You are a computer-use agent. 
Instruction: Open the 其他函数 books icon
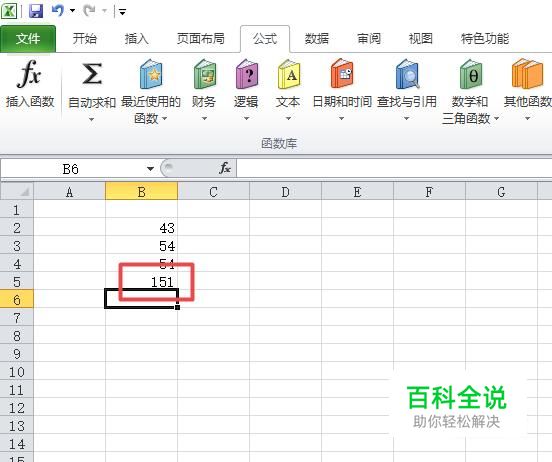click(x=527, y=74)
